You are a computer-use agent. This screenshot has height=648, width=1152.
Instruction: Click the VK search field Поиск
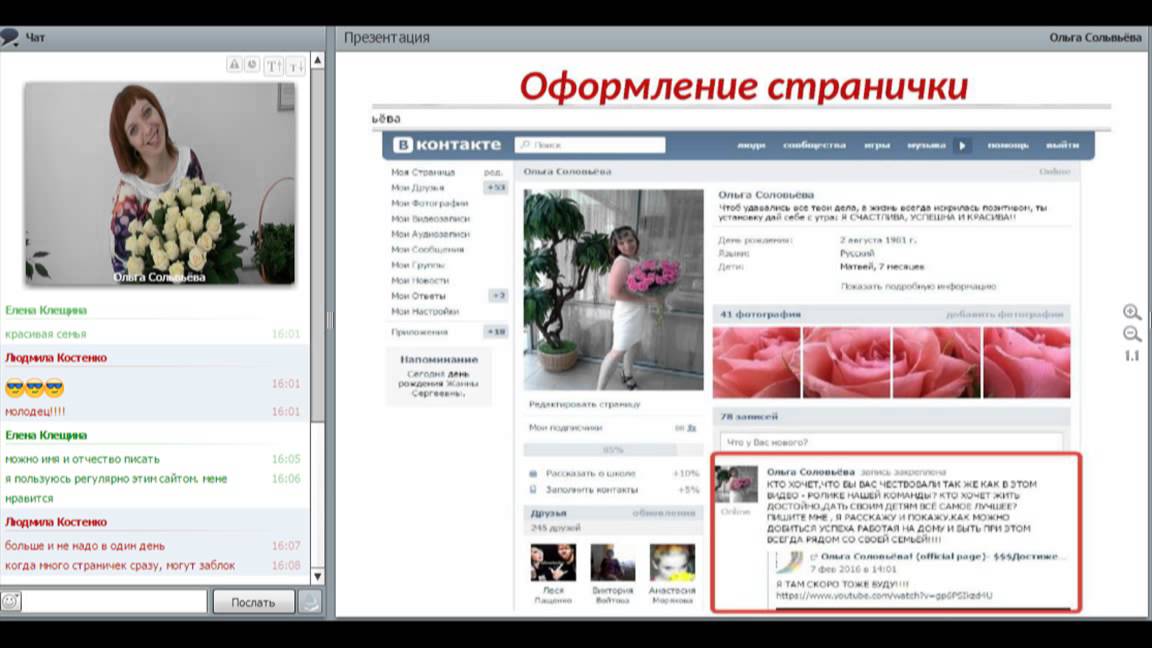tap(590, 145)
